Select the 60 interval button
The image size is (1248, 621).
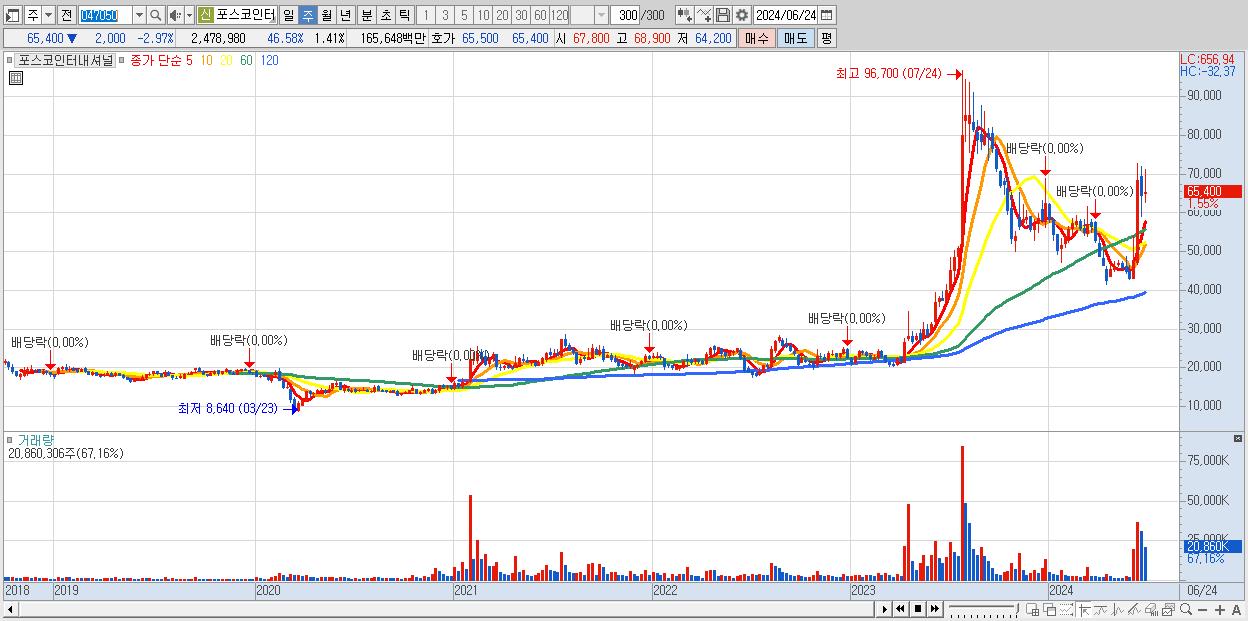(540, 15)
